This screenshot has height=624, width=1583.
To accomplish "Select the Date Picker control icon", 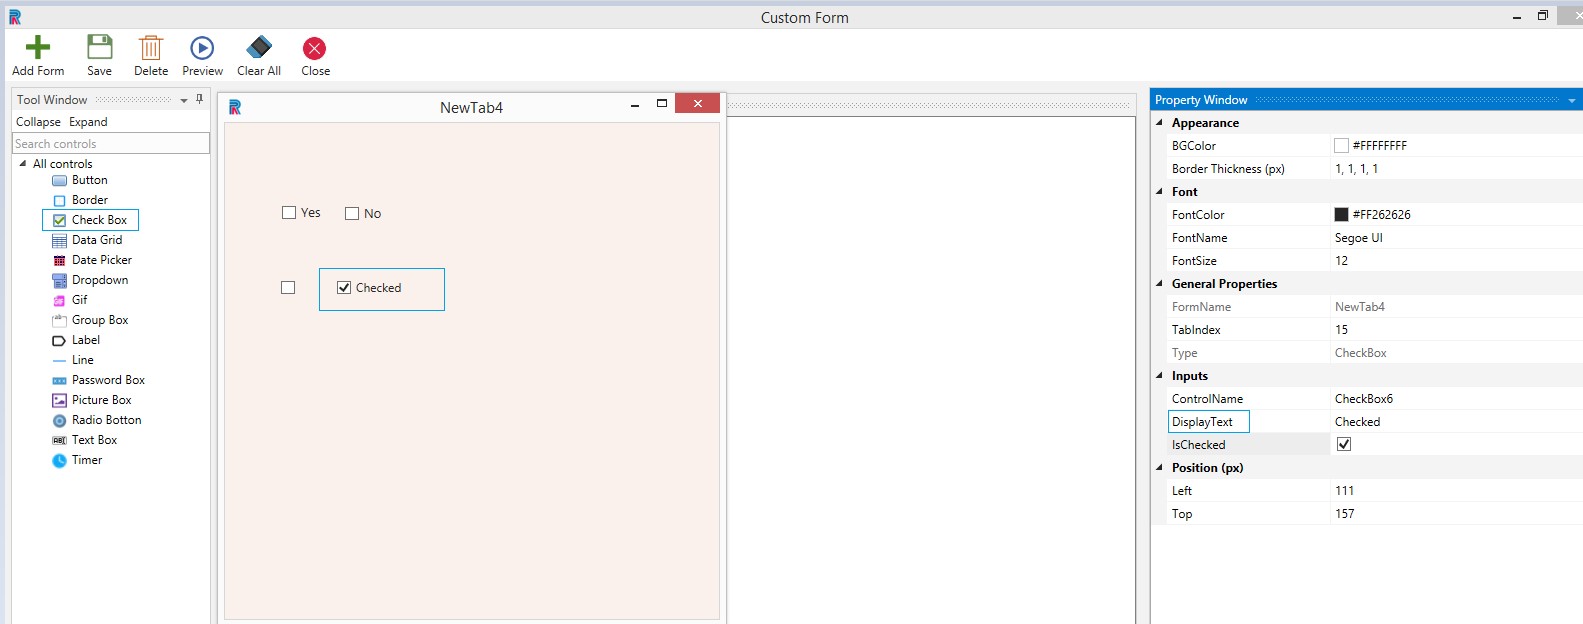I will (59, 260).
